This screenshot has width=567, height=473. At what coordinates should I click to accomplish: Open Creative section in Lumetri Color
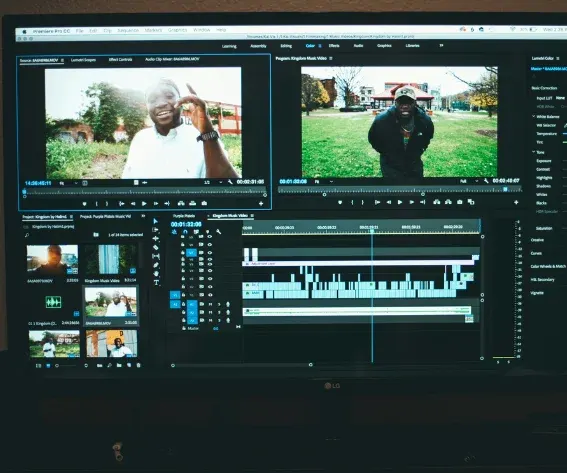[x=537, y=240]
